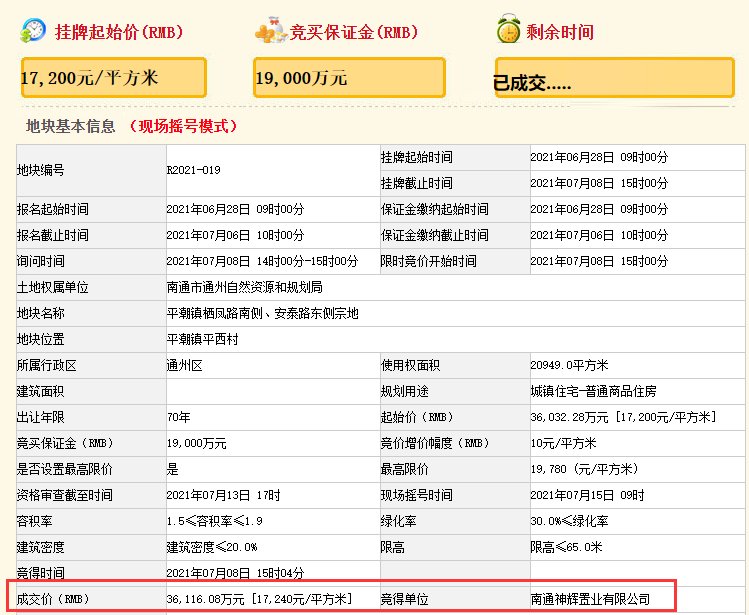Click the 现场摇号时间 value 2021年07月15日 09时
The height and width of the screenshot is (615, 749).
587,496
